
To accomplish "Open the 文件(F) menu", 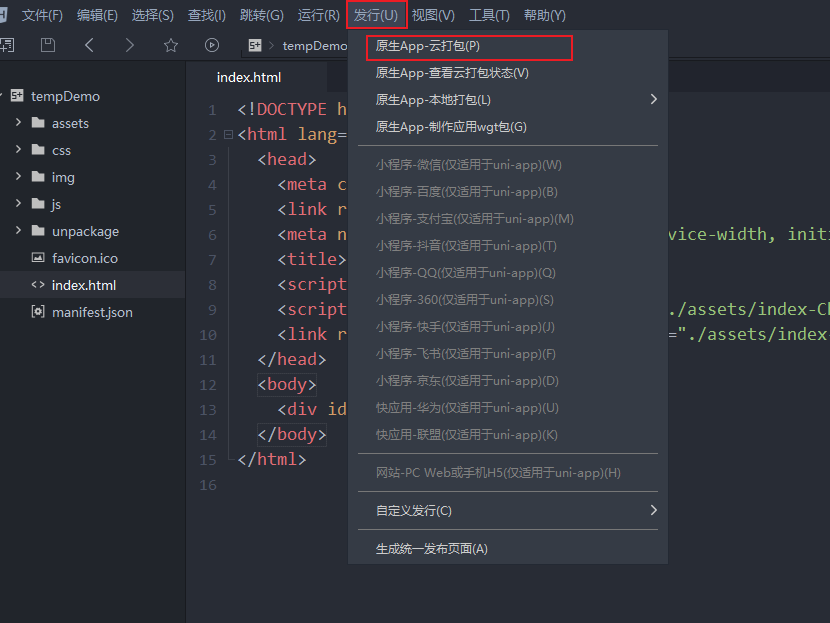I will click(42, 15).
